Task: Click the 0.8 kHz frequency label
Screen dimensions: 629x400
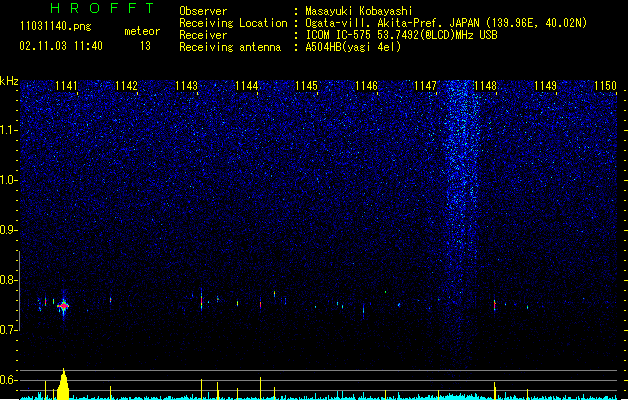Action: pyautogui.click(x=8, y=280)
